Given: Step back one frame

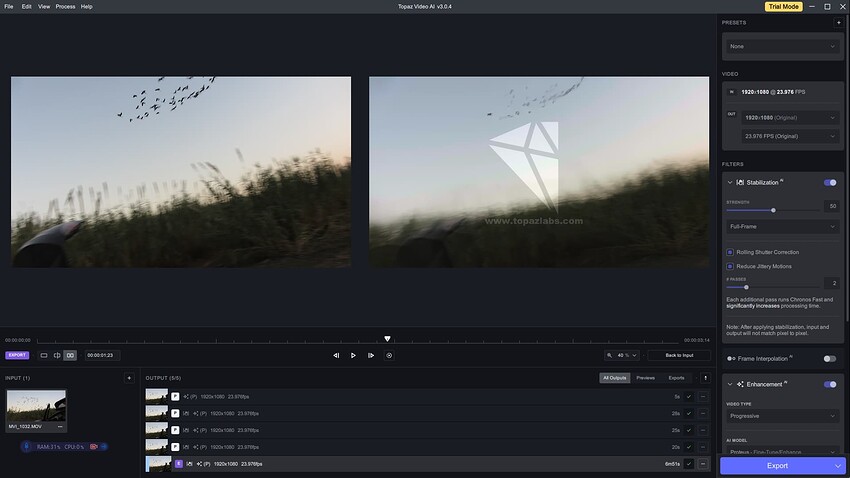Looking at the screenshot, I should (336, 355).
